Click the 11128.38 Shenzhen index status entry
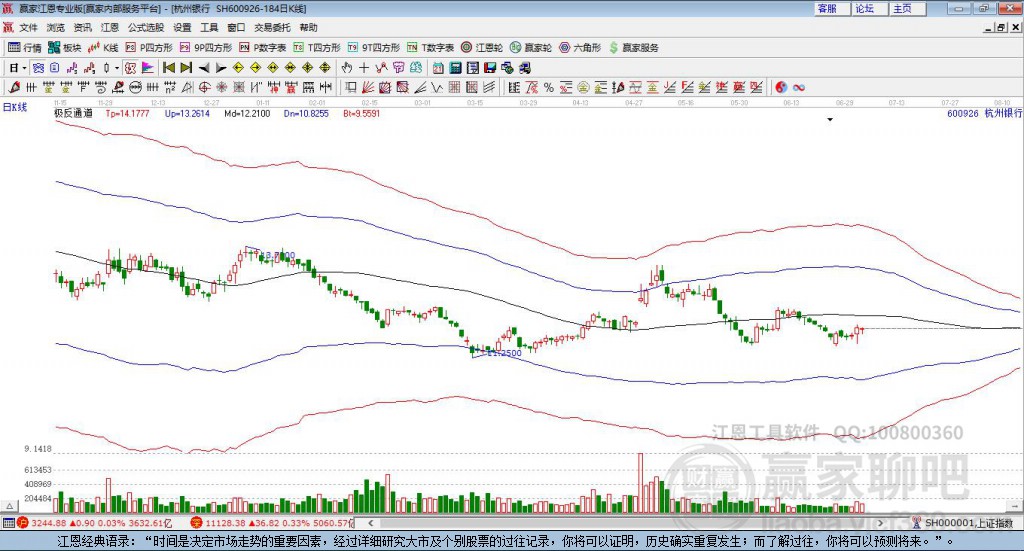Image resolution: width=1024 pixels, height=551 pixels. [x=272, y=523]
